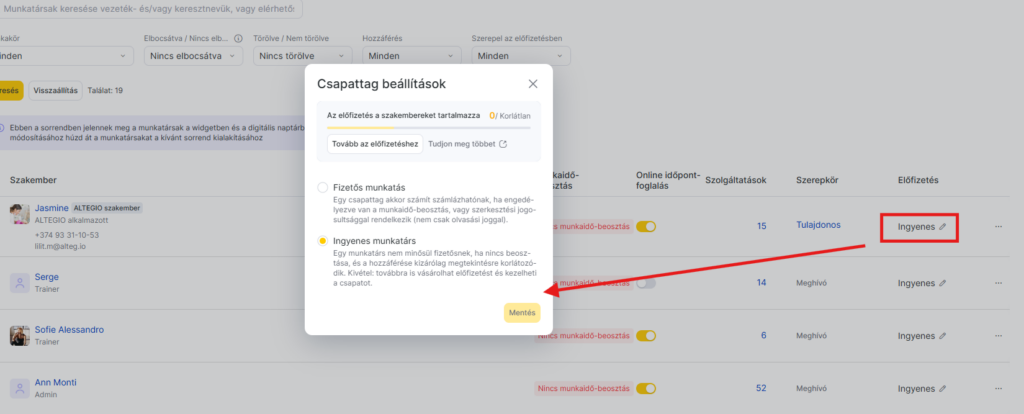Open the Szerepel az előfizetésben dropdown
The height and width of the screenshot is (414, 1024).
[x=520, y=56]
